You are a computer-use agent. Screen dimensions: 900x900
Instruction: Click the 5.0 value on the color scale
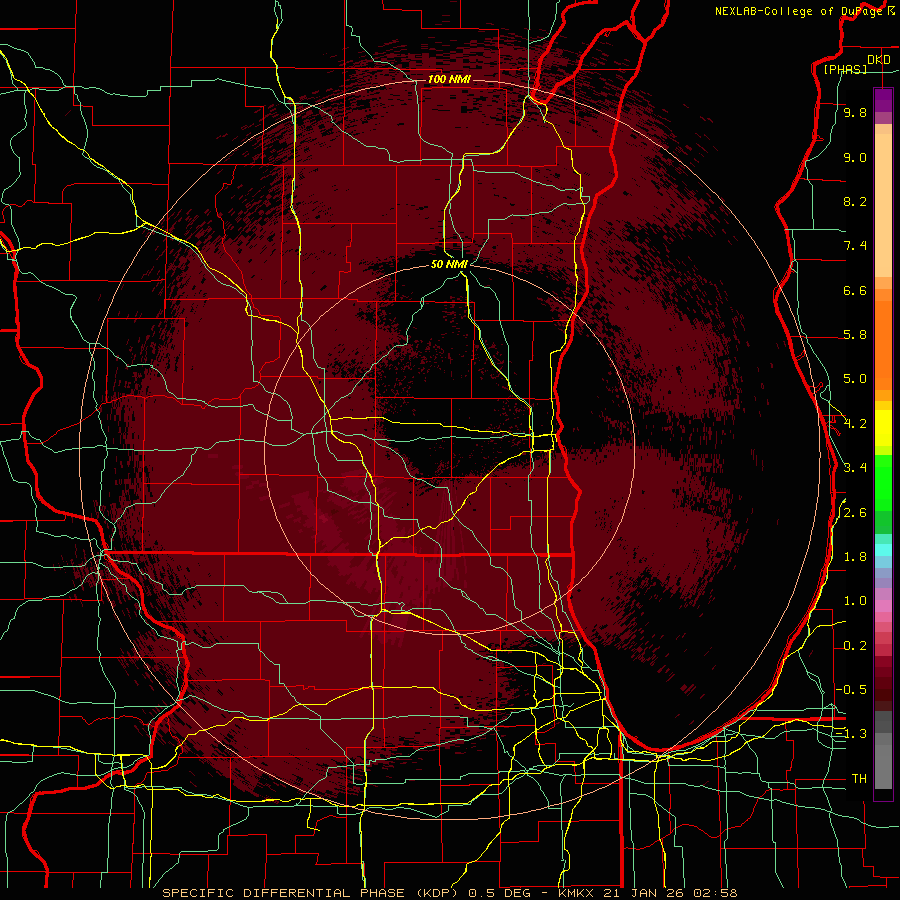tap(855, 379)
